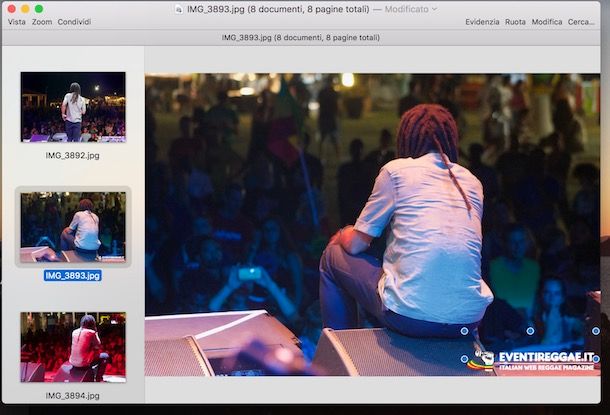Click the tab title IMG_3893.jpg (8 documenti, 8 pagine totali)
The height and width of the screenshot is (415, 610).
click(x=301, y=38)
